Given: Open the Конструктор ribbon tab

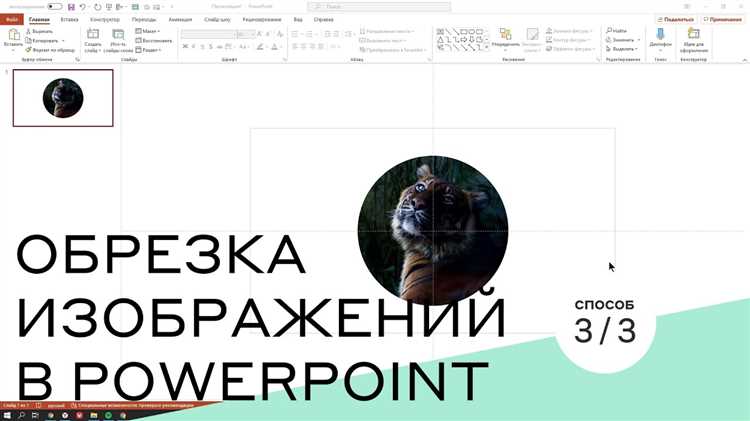Looking at the screenshot, I should [x=105, y=20].
